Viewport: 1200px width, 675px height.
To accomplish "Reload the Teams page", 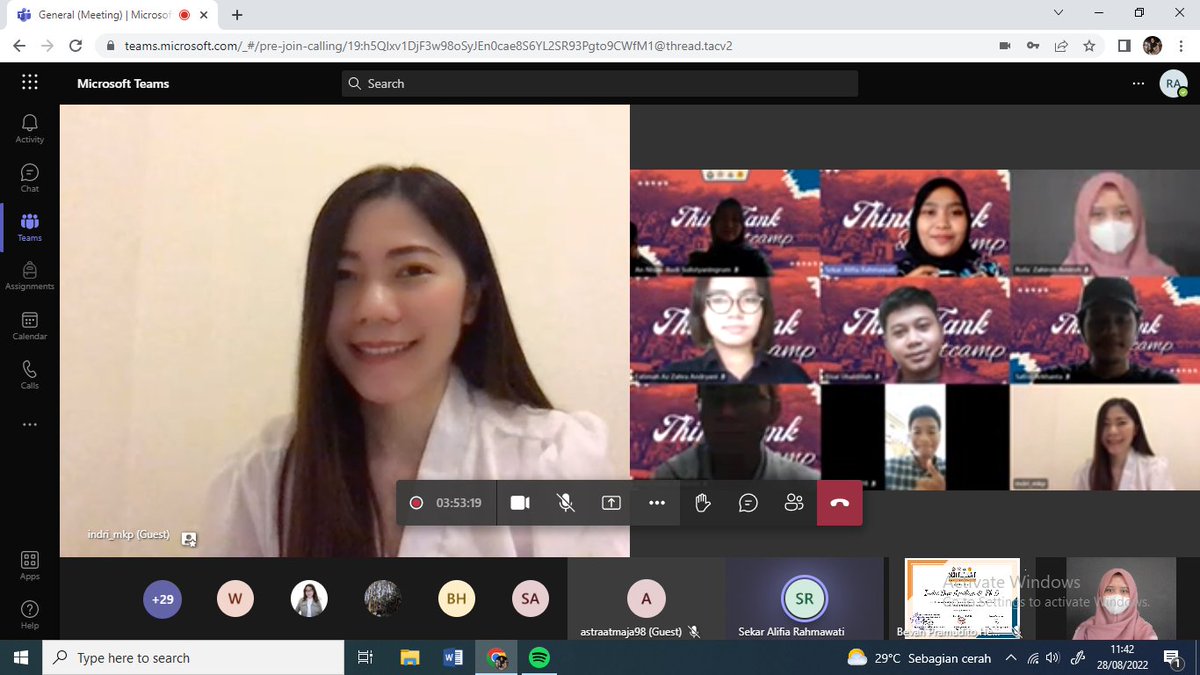I will 75,46.
